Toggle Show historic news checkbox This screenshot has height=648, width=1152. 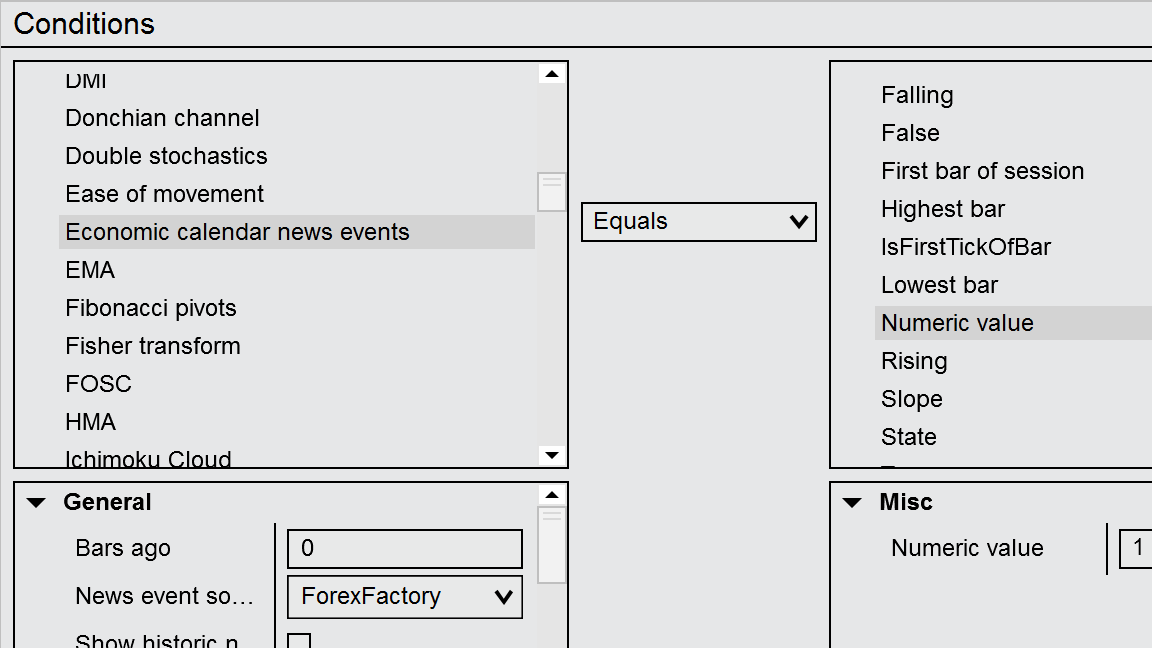click(x=299, y=641)
